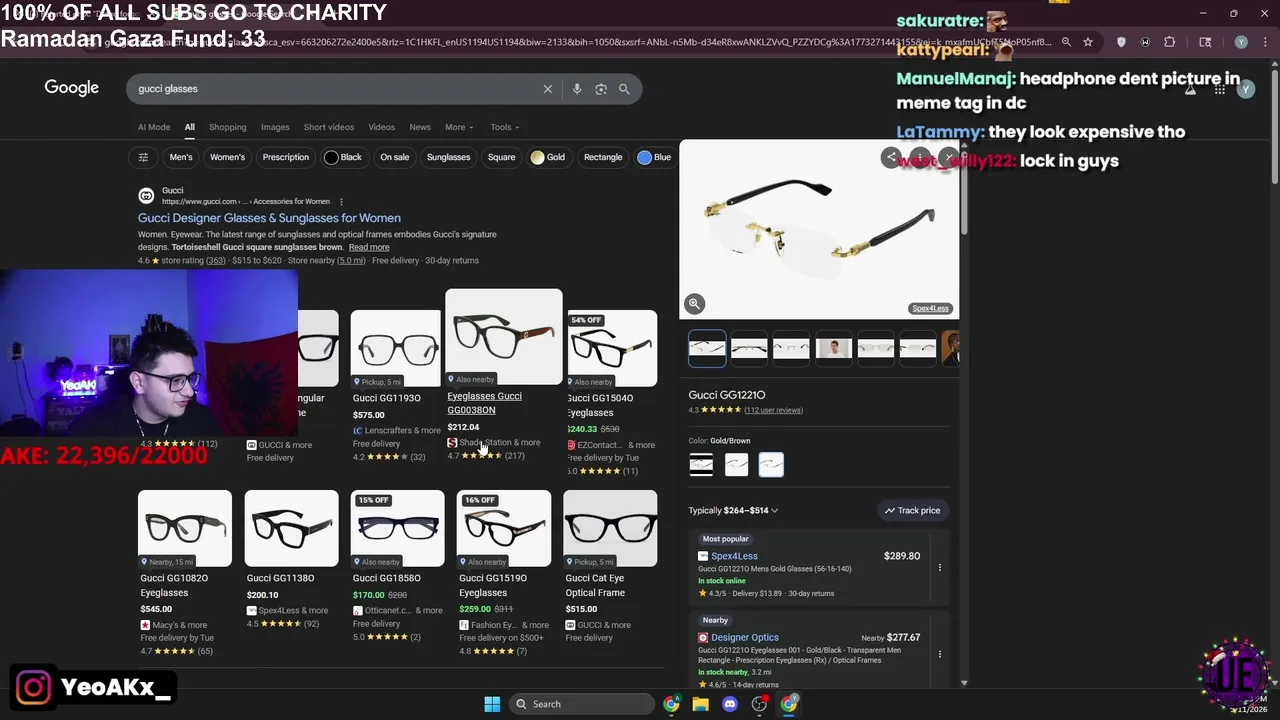
Task: Open Discord from the taskbar
Action: [x=730, y=704]
